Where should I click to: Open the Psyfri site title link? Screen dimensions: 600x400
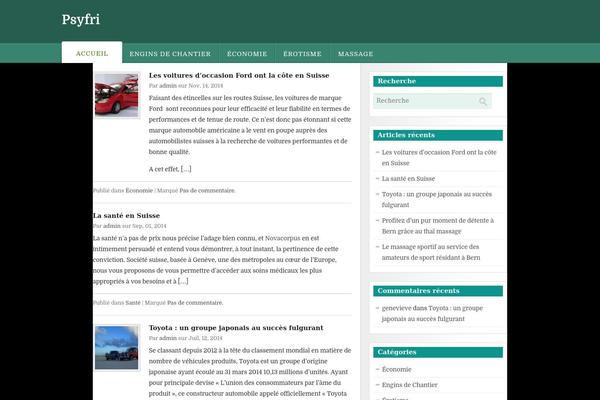coord(81,20)
